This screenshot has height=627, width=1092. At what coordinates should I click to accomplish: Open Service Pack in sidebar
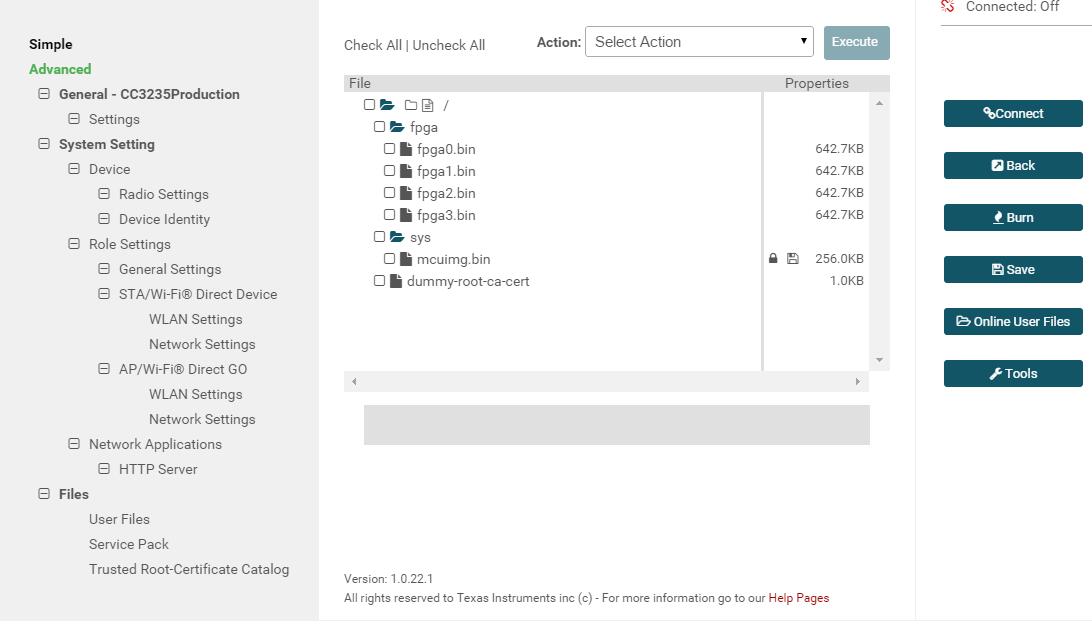pyautogui.click(x=129, y=544)
